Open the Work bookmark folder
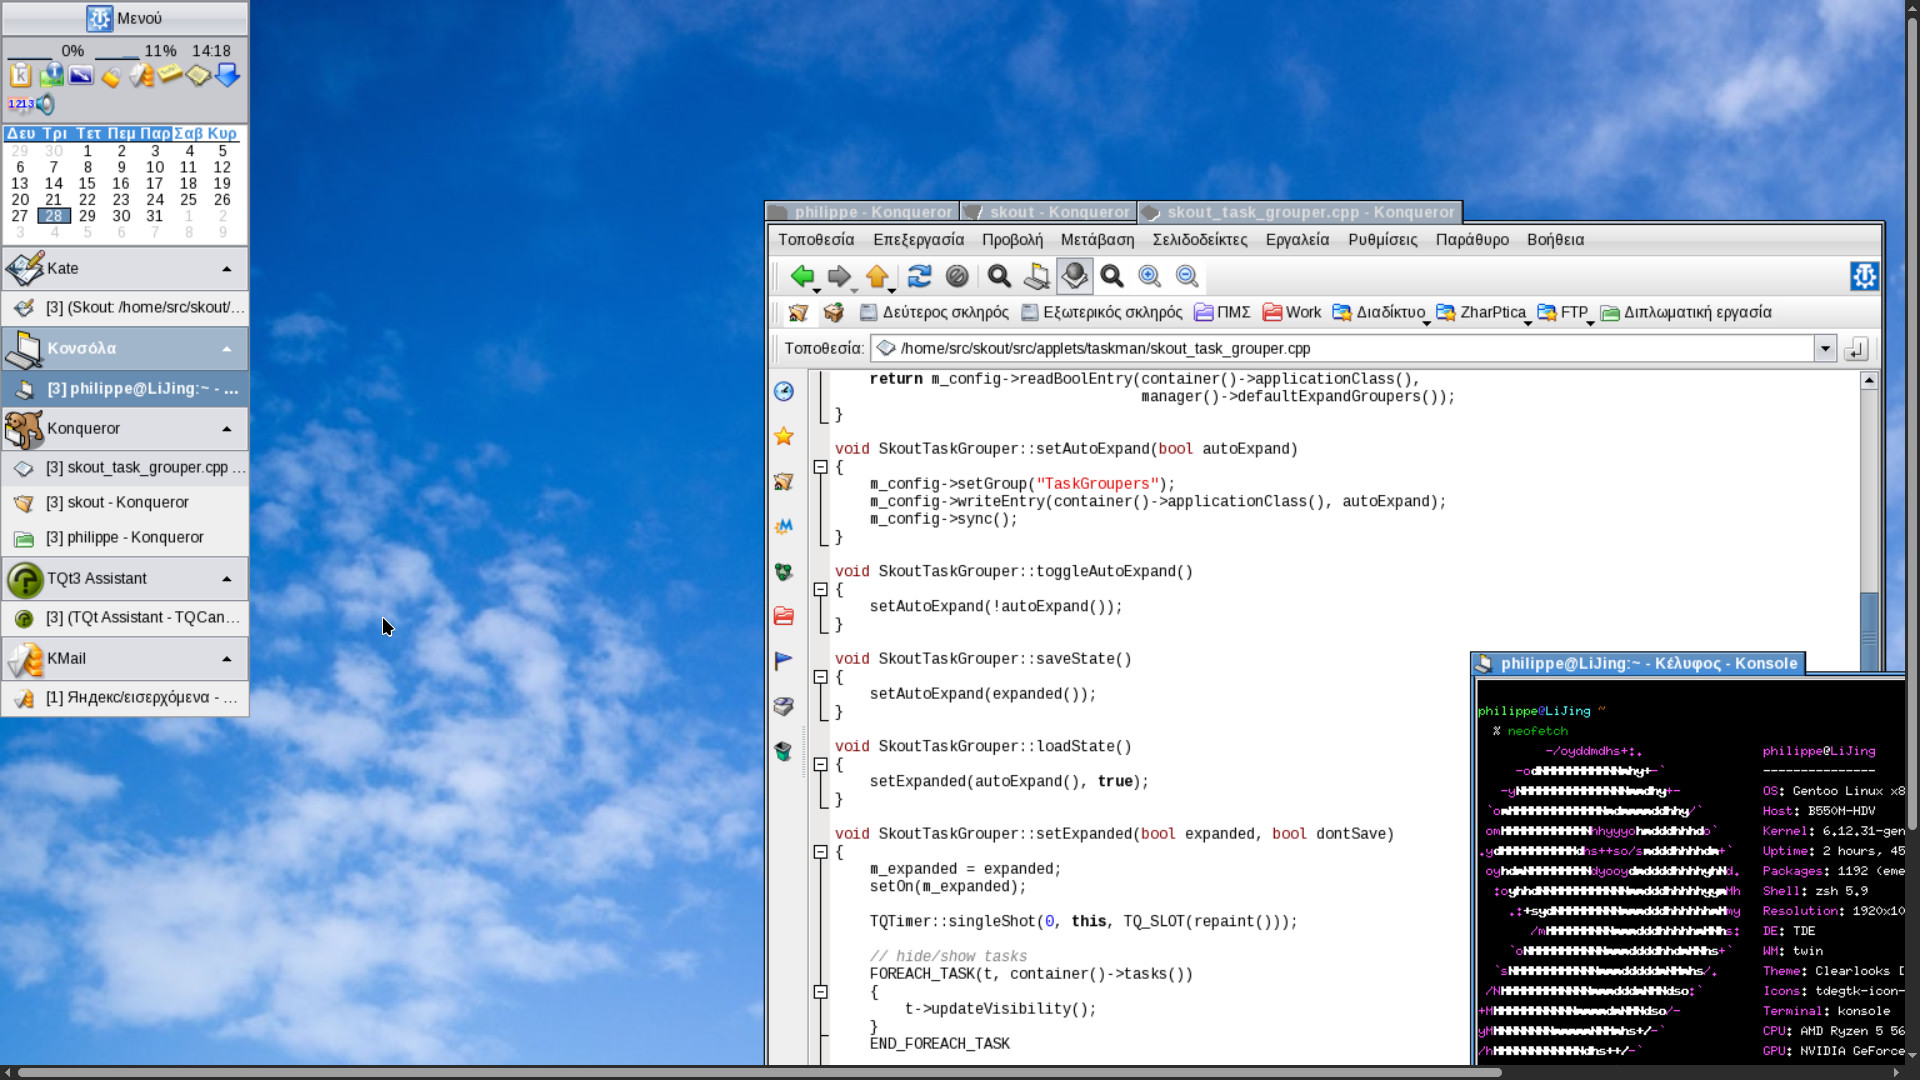 click(x=1291, y=312)
